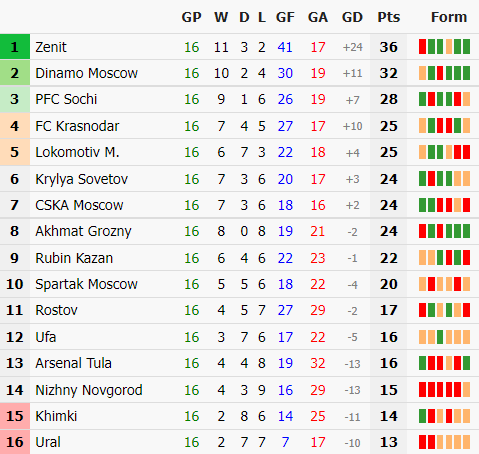Open Lokomotiv M. team details

tap(77, 152)
